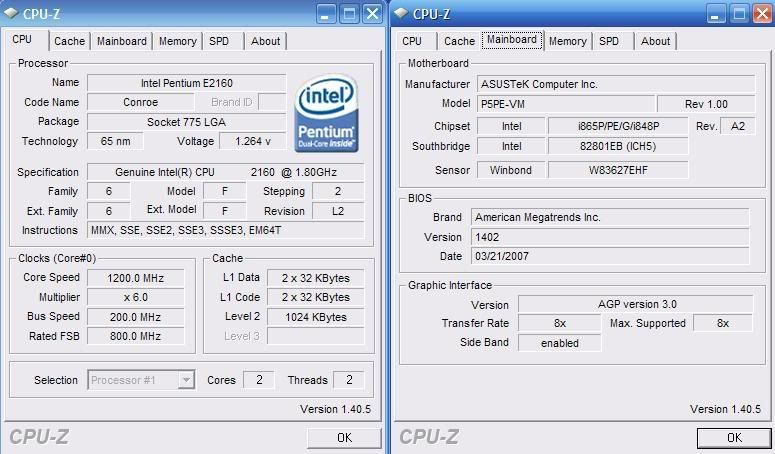Screen dimensions: 775x454
Task: Click the Stepping value field
Action: coord(338,191)
